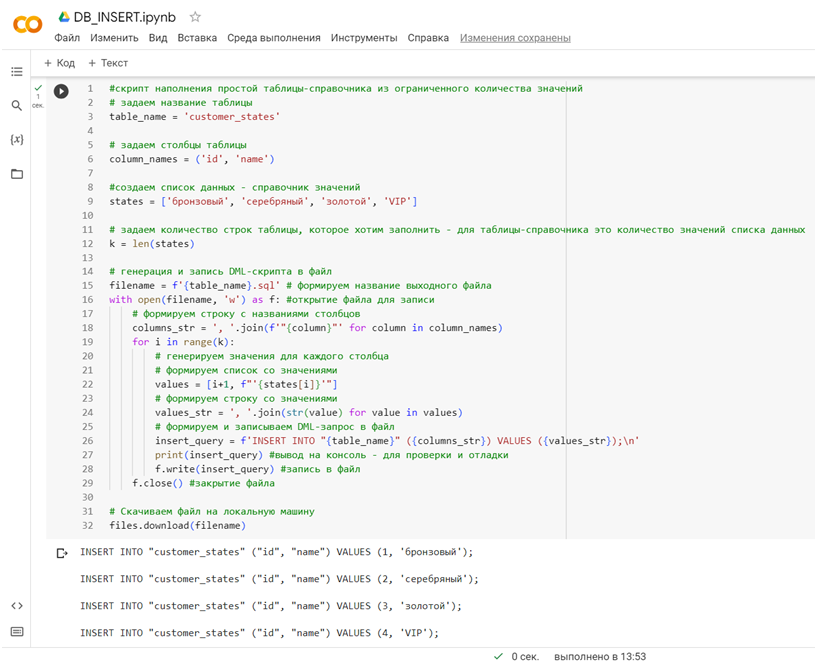Open the Вставка menu
The image size is (815, 667).
[x=197, y=38]
